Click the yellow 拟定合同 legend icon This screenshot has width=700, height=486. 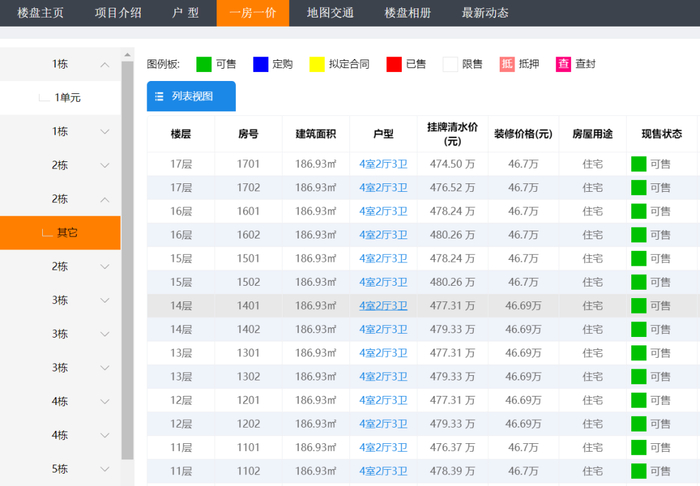pyautogui.click(x=317, y=64)
